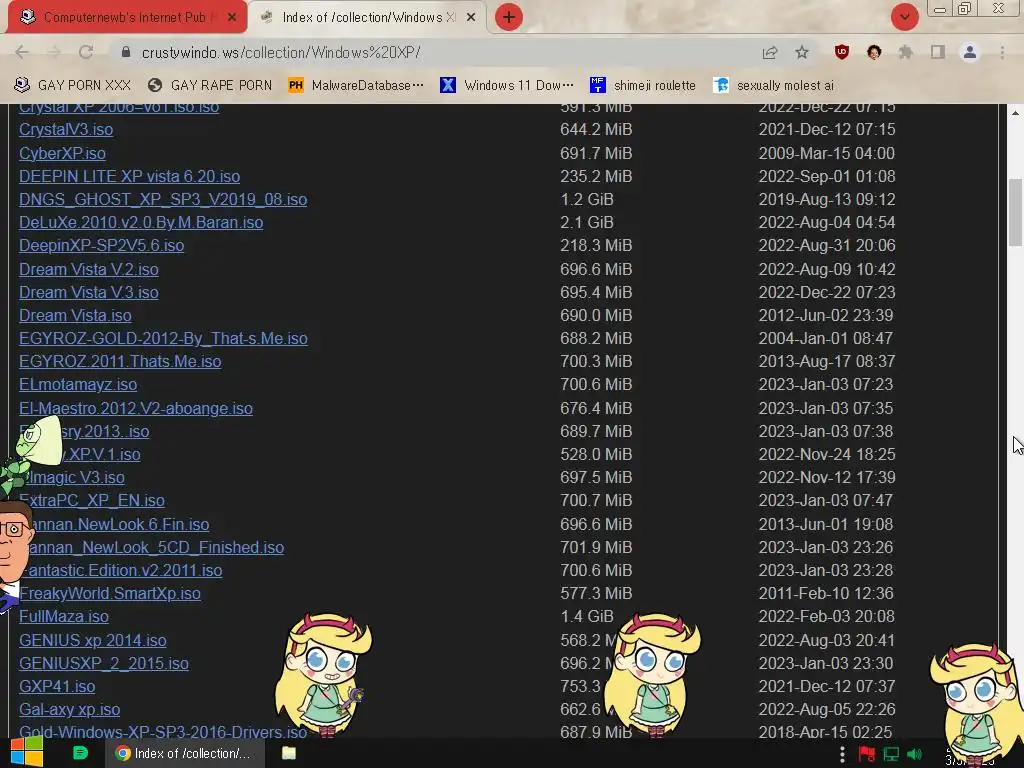Select the 2.1 GiB size value
The width and height of the screenshot is (1024, 768).
tap(587, 222)
